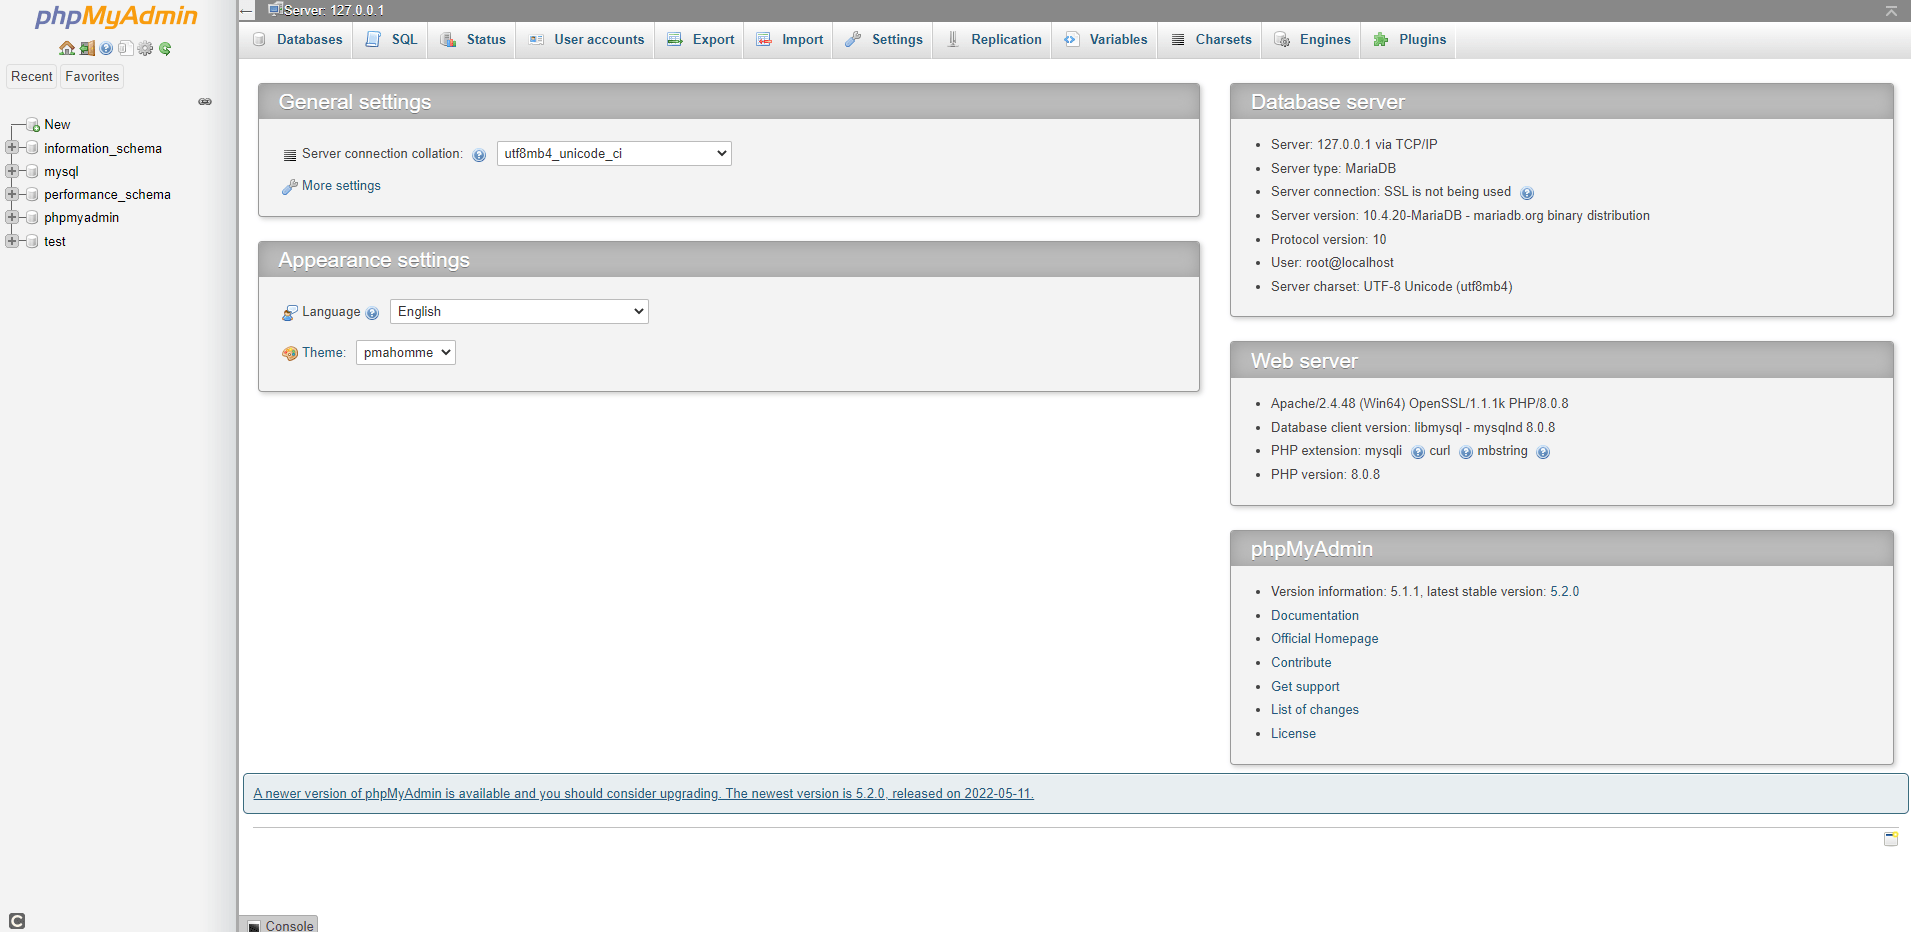
Task: Visit the Official Homepage link
Action: click(1325, 639)
